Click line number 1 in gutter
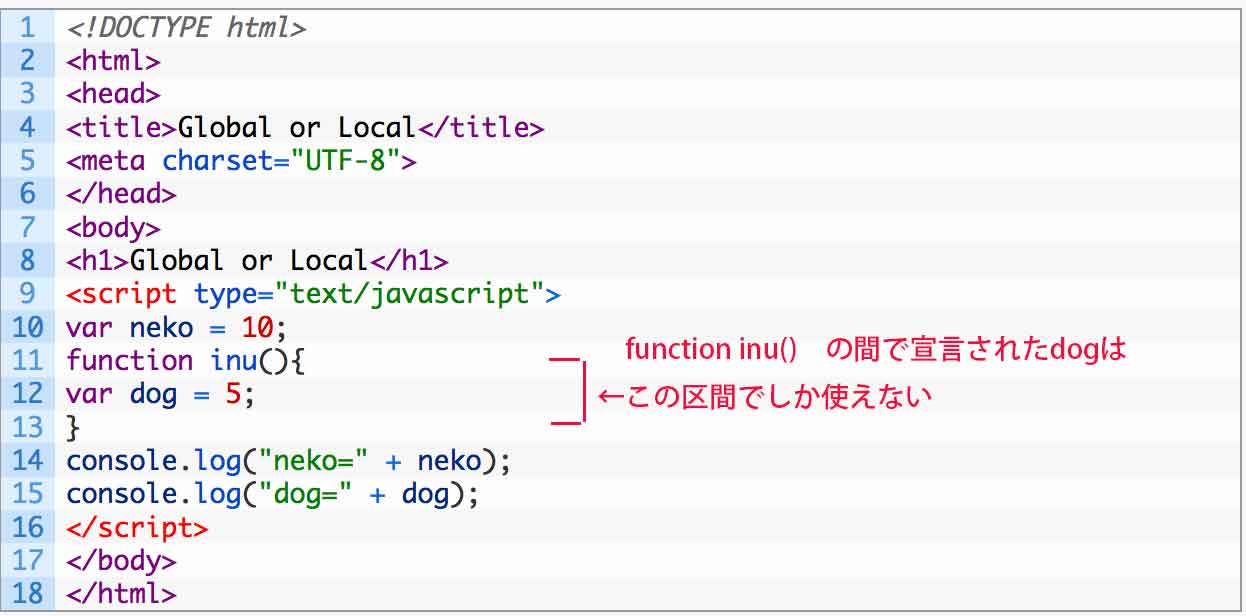 point(28,27)
